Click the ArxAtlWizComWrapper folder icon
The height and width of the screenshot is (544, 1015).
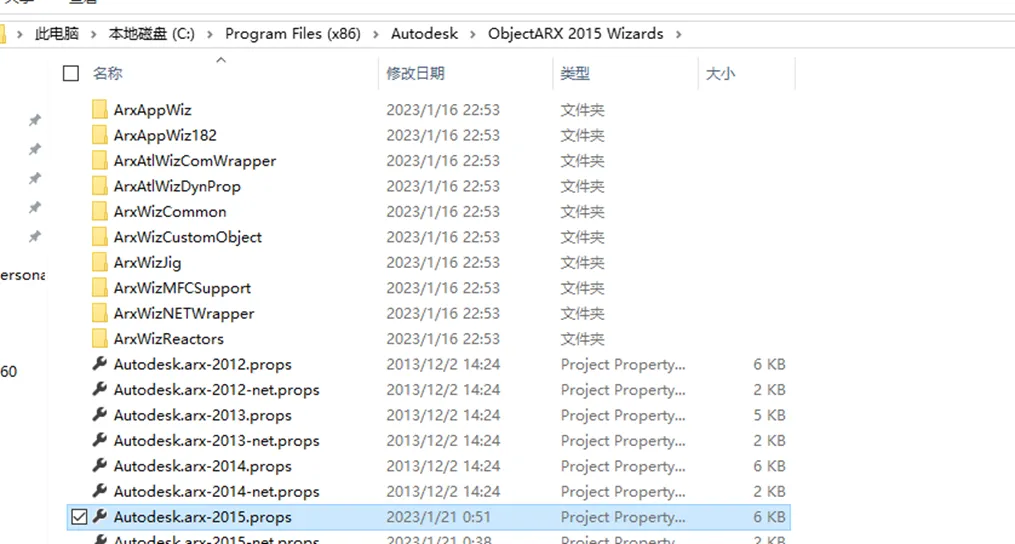coord(100,161)
